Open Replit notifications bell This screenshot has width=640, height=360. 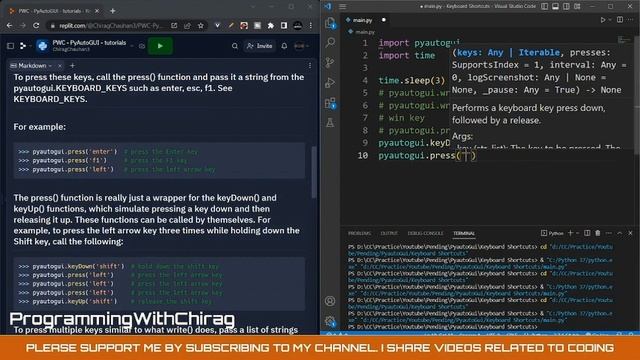(x=284, y=46)
